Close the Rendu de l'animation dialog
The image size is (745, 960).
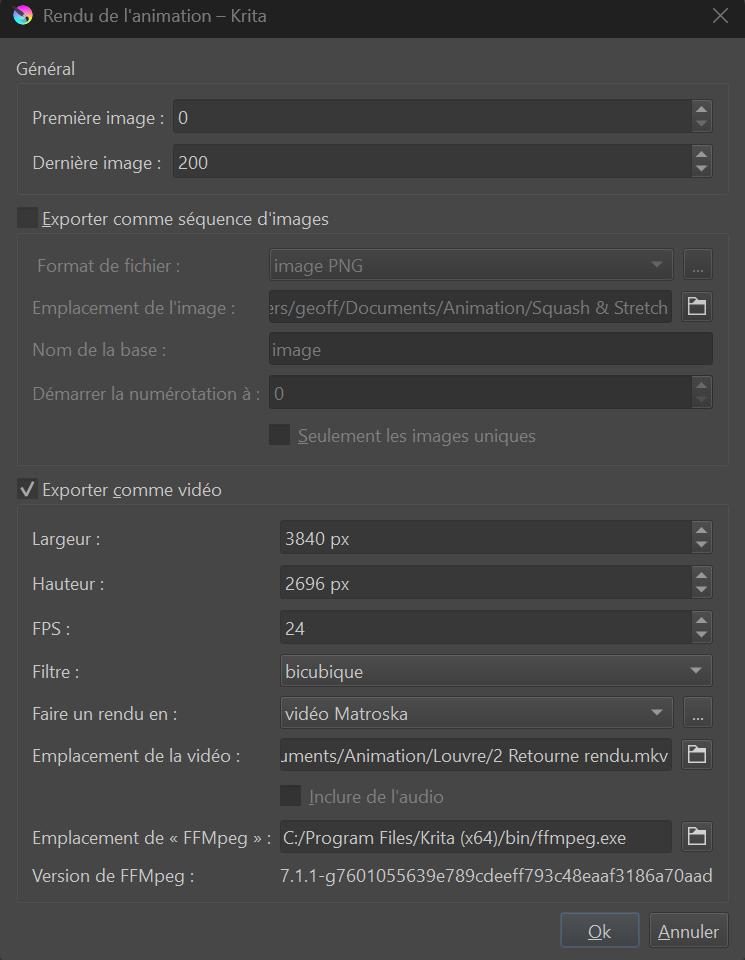[719, 17]
